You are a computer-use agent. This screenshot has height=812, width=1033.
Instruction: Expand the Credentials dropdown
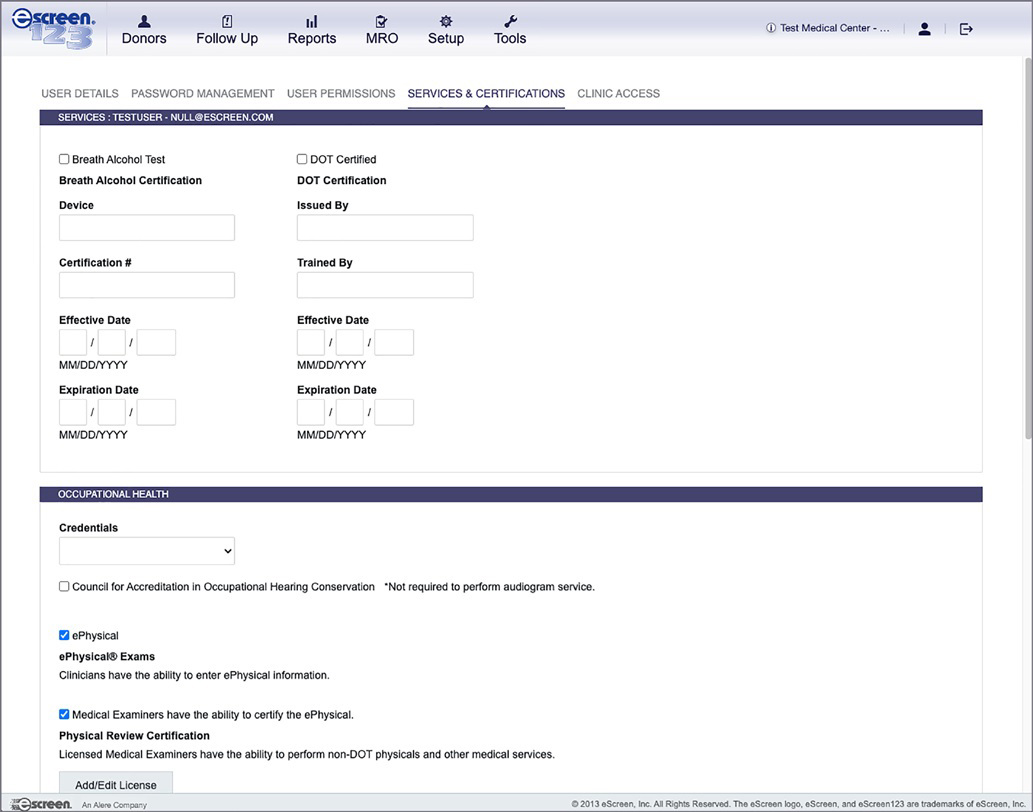(147, 551)
